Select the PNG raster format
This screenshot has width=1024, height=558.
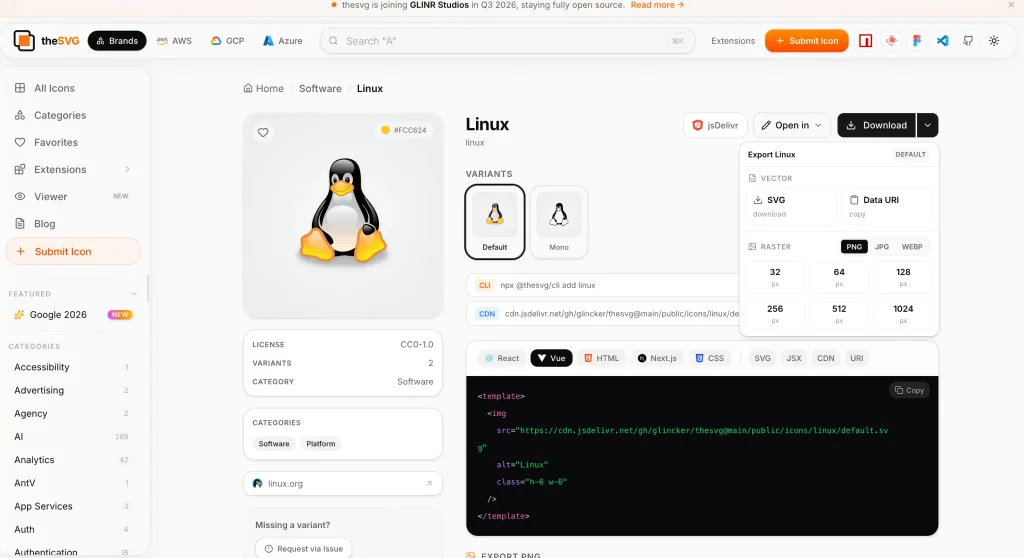(x=854, y=246)
